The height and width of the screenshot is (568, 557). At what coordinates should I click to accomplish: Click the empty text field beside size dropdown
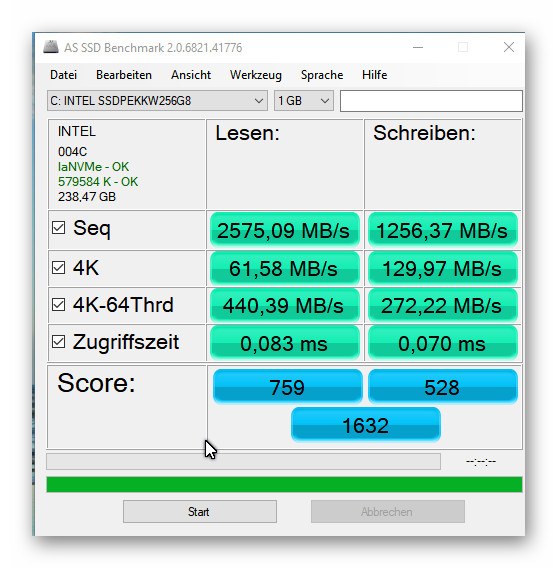click(x=431, y=101)
